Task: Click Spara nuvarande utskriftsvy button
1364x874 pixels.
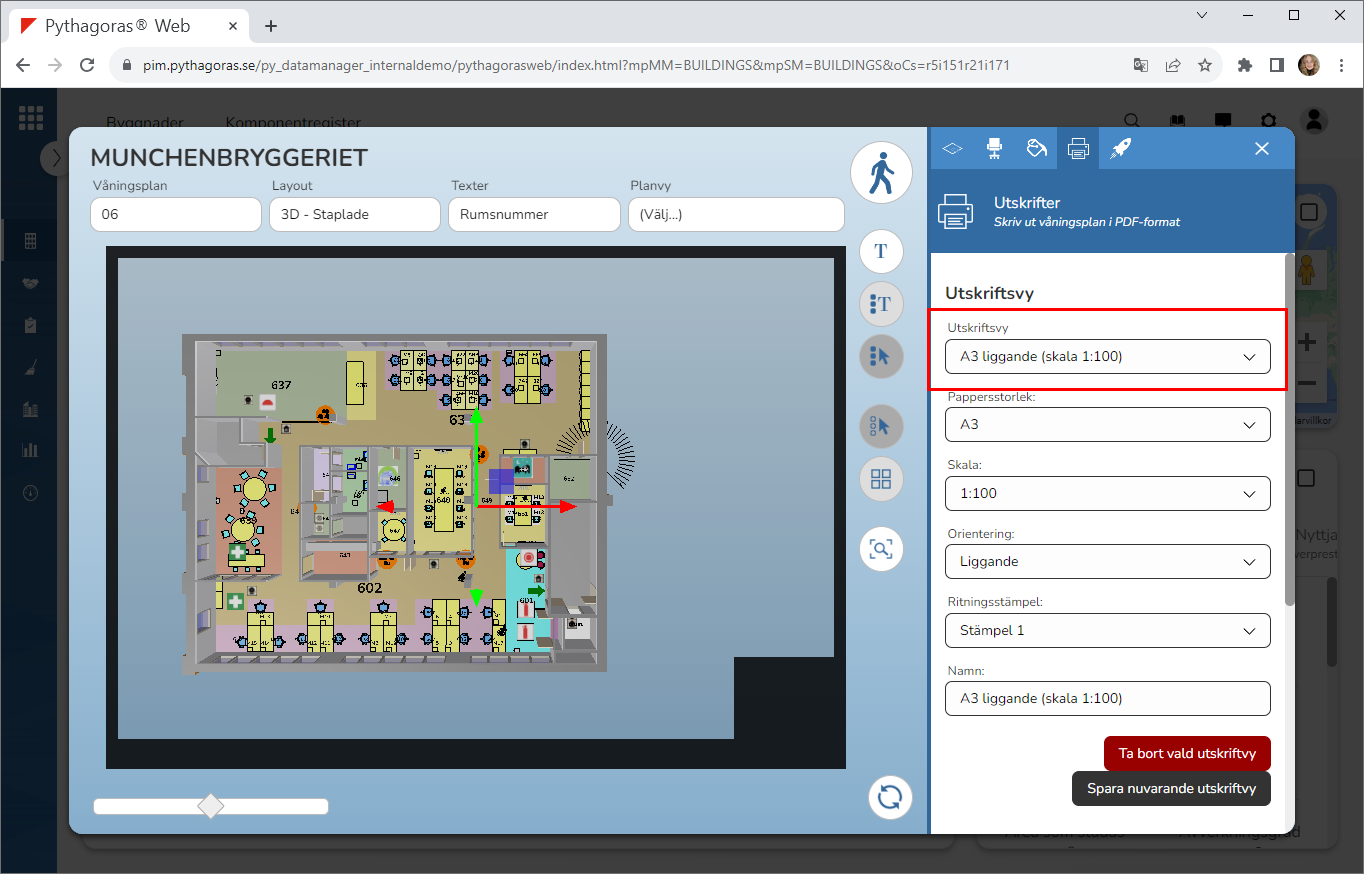Action: [1170, 788]
